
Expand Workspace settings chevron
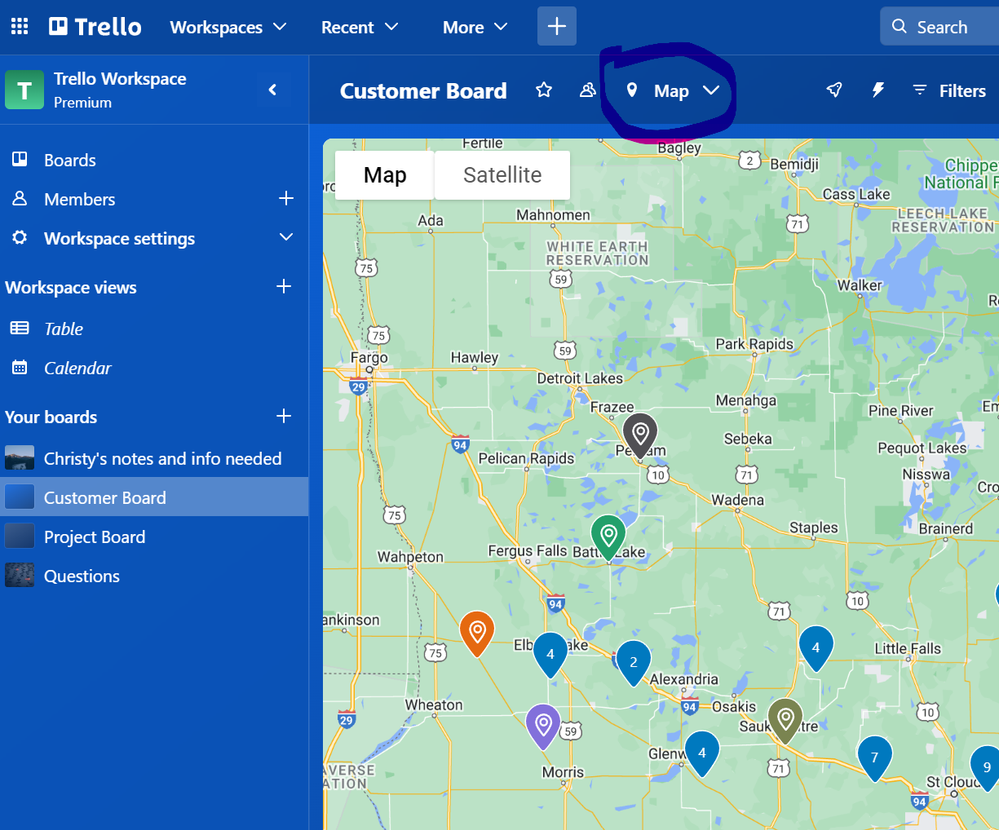click(286, 237)
